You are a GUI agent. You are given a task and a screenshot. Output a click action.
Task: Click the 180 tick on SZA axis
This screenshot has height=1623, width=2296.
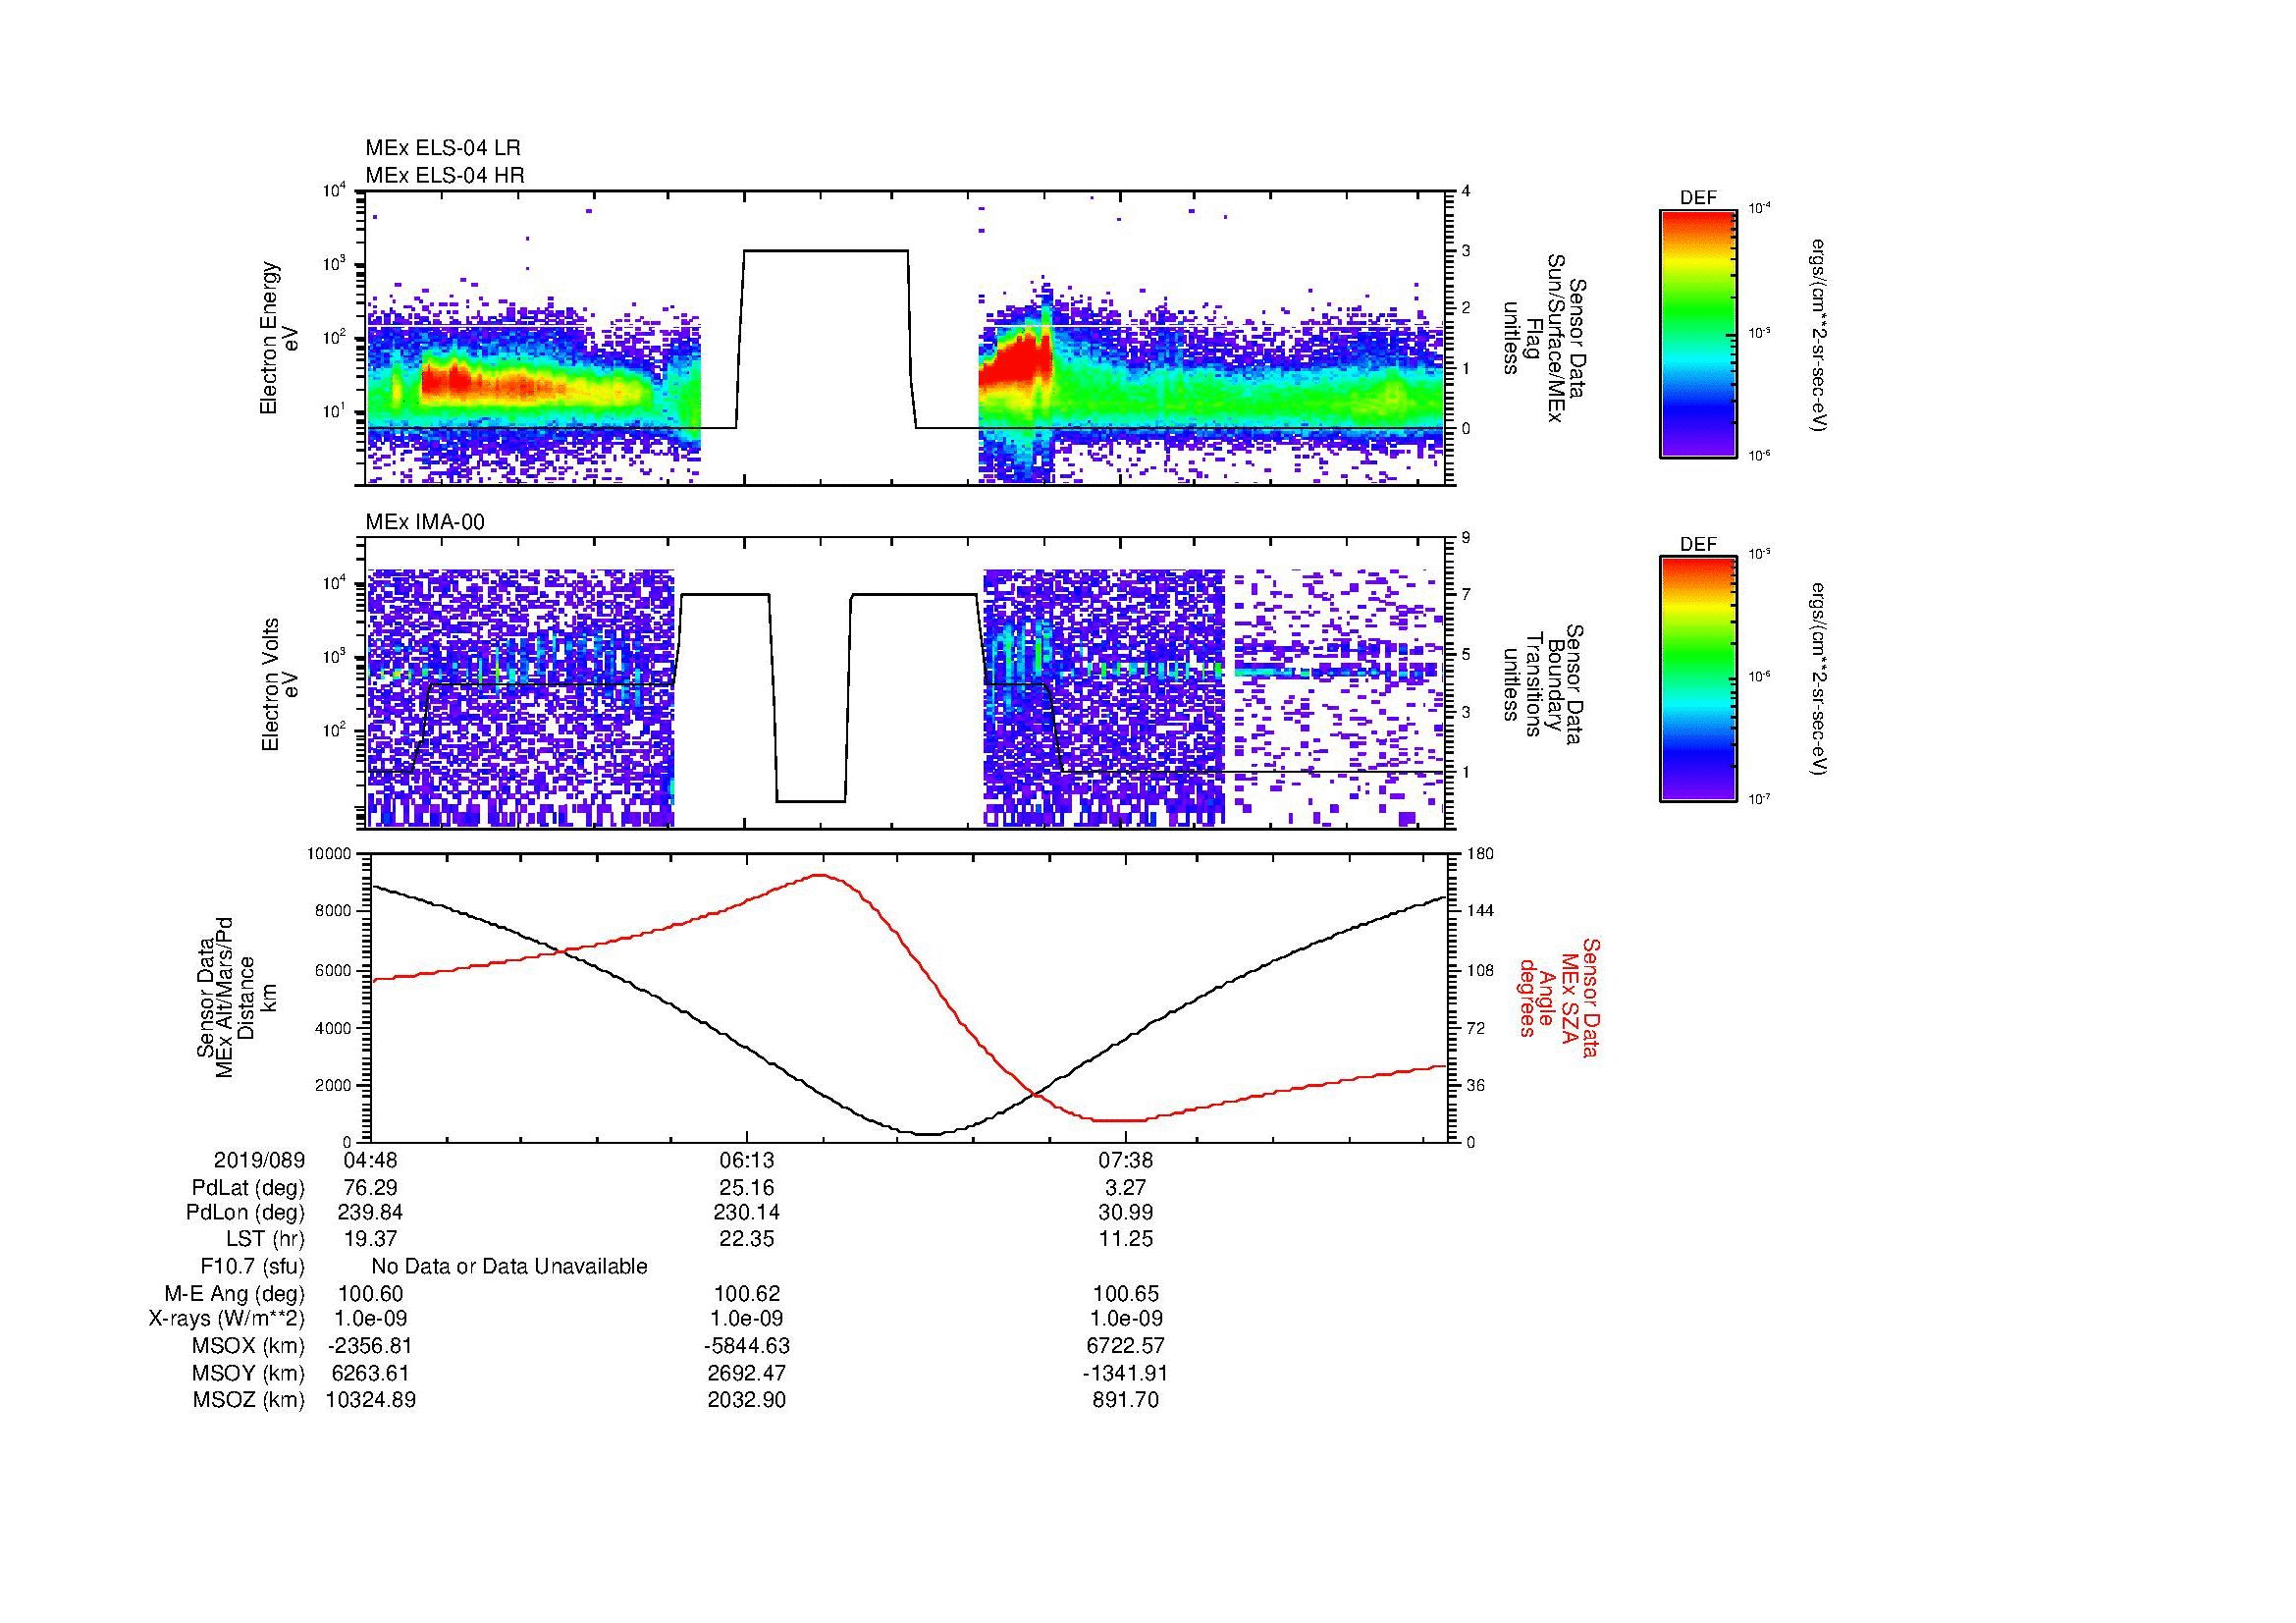1481,854
